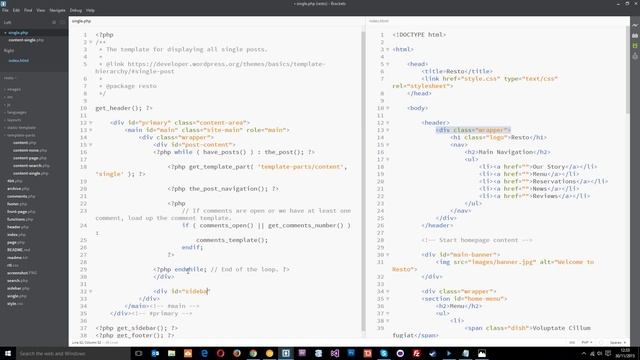Image resolution: width=640 pixels, height=360 pixels.
Task: Open content-none.php in template-parts
Action: [30, 150]
